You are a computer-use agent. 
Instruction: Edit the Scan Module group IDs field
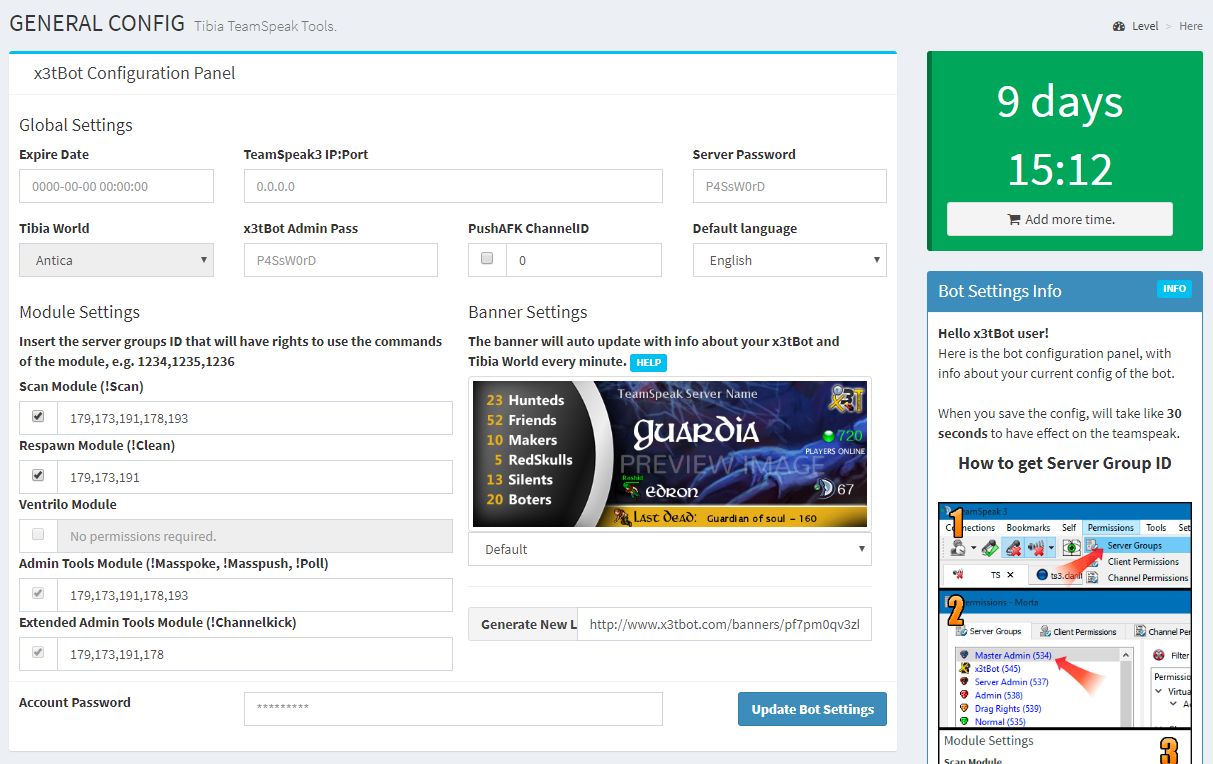[x=255, y=418]
